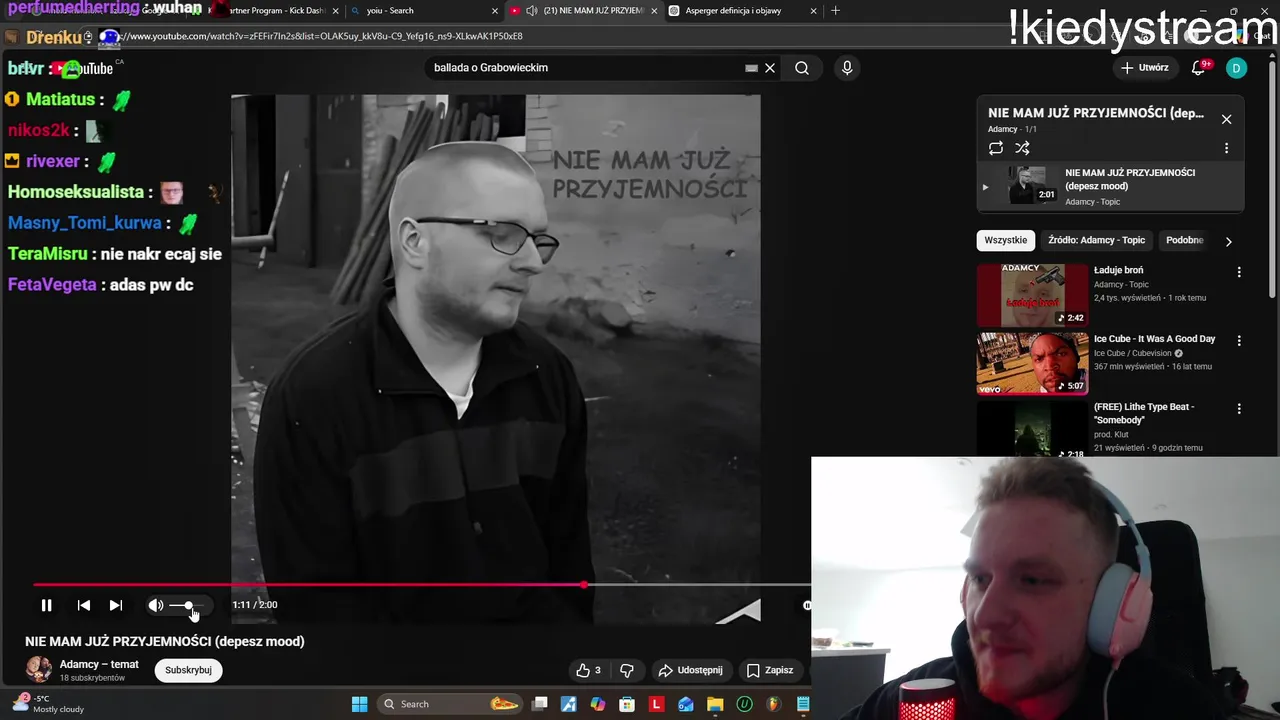Subscribe using the Subskrybuj button

[188, 670]
